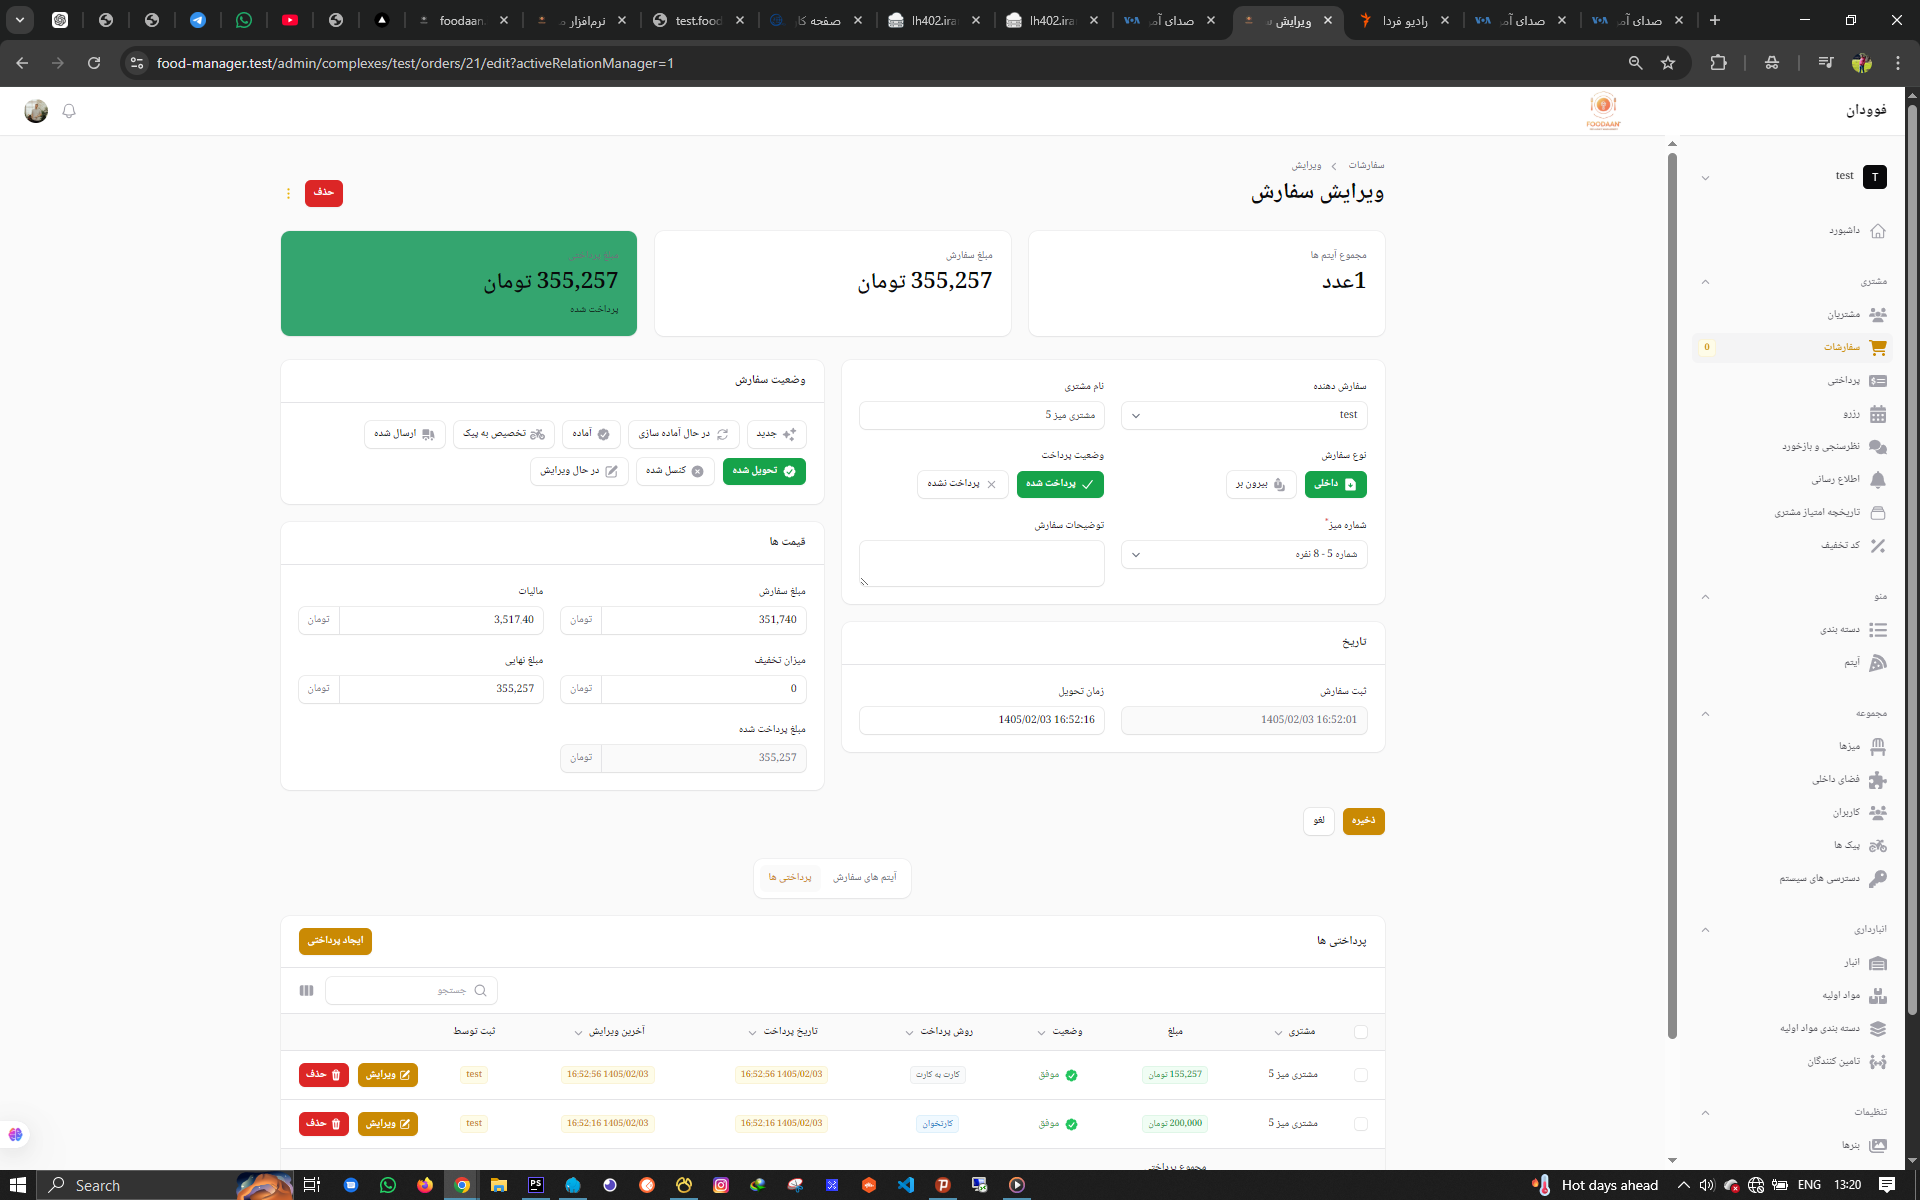Open the three-dot more actions menu
This screenshot has width=1920, height=1200.
pos(288,193)
